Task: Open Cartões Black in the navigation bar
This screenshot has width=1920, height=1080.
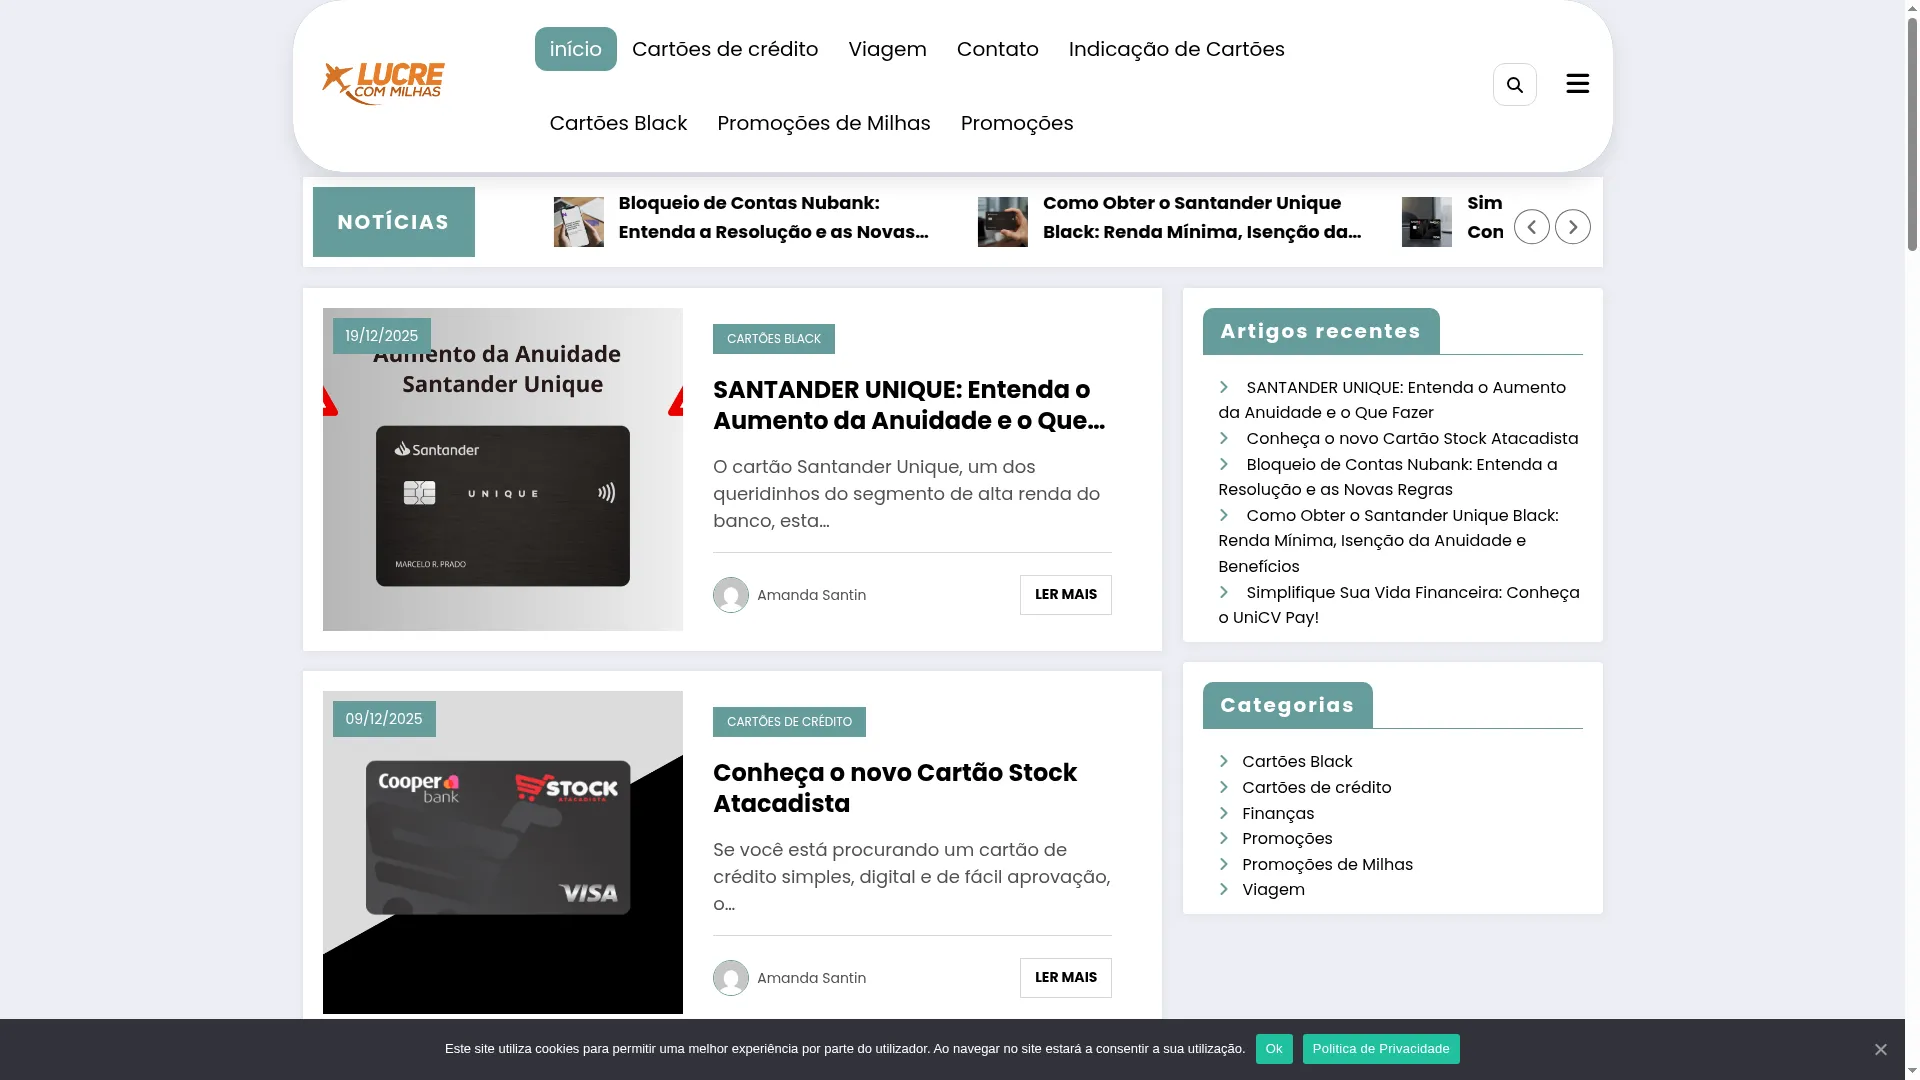Action: point(618,123)
